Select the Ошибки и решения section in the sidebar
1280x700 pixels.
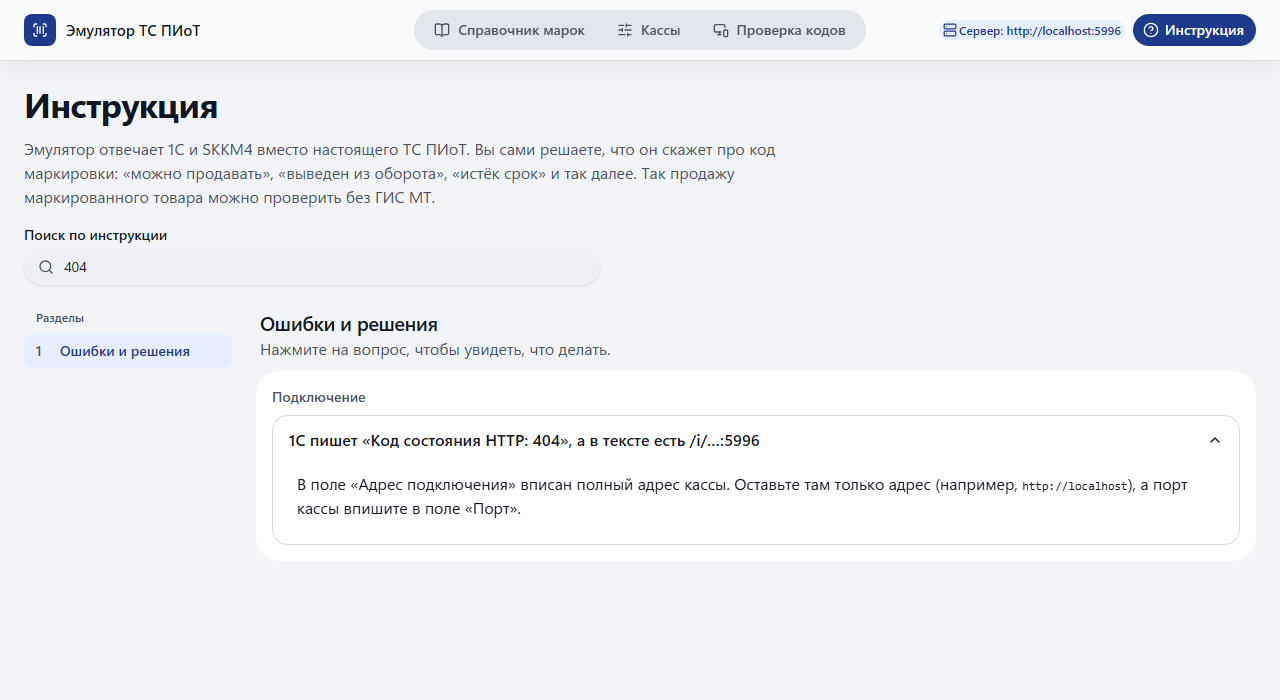pyautogui.click(x=128, y=351)
